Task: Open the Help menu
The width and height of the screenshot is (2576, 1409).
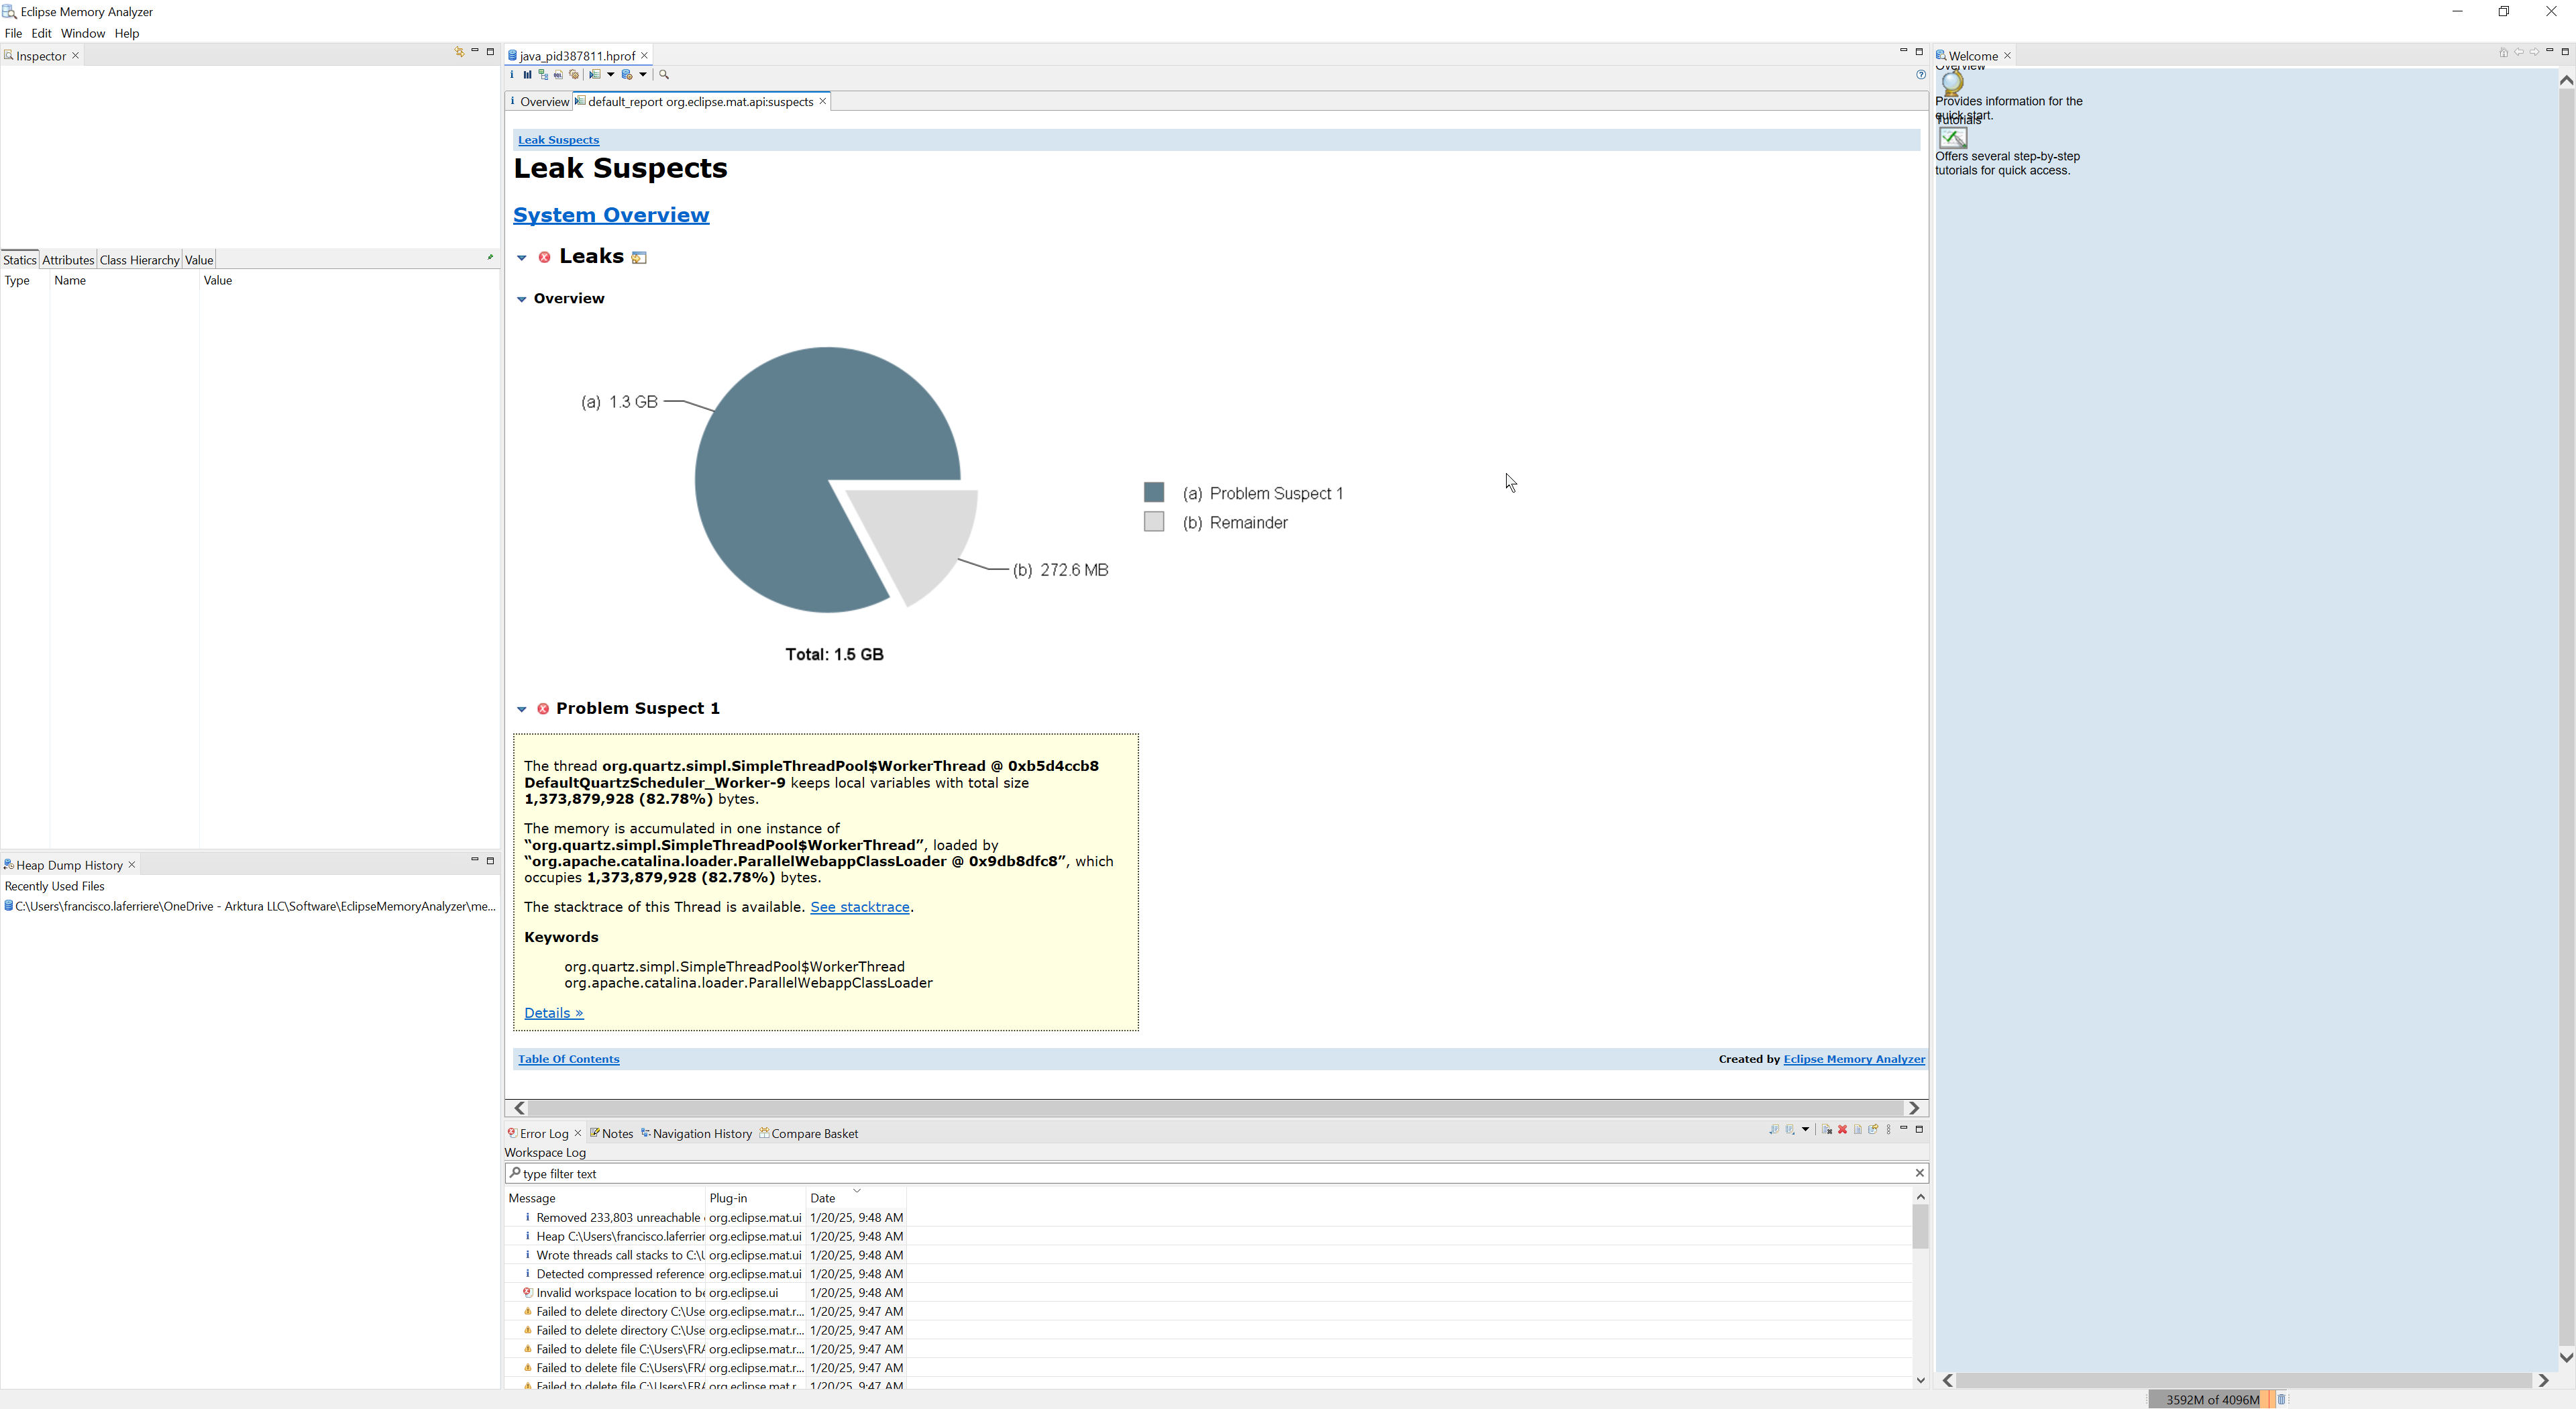Action: 127,33
